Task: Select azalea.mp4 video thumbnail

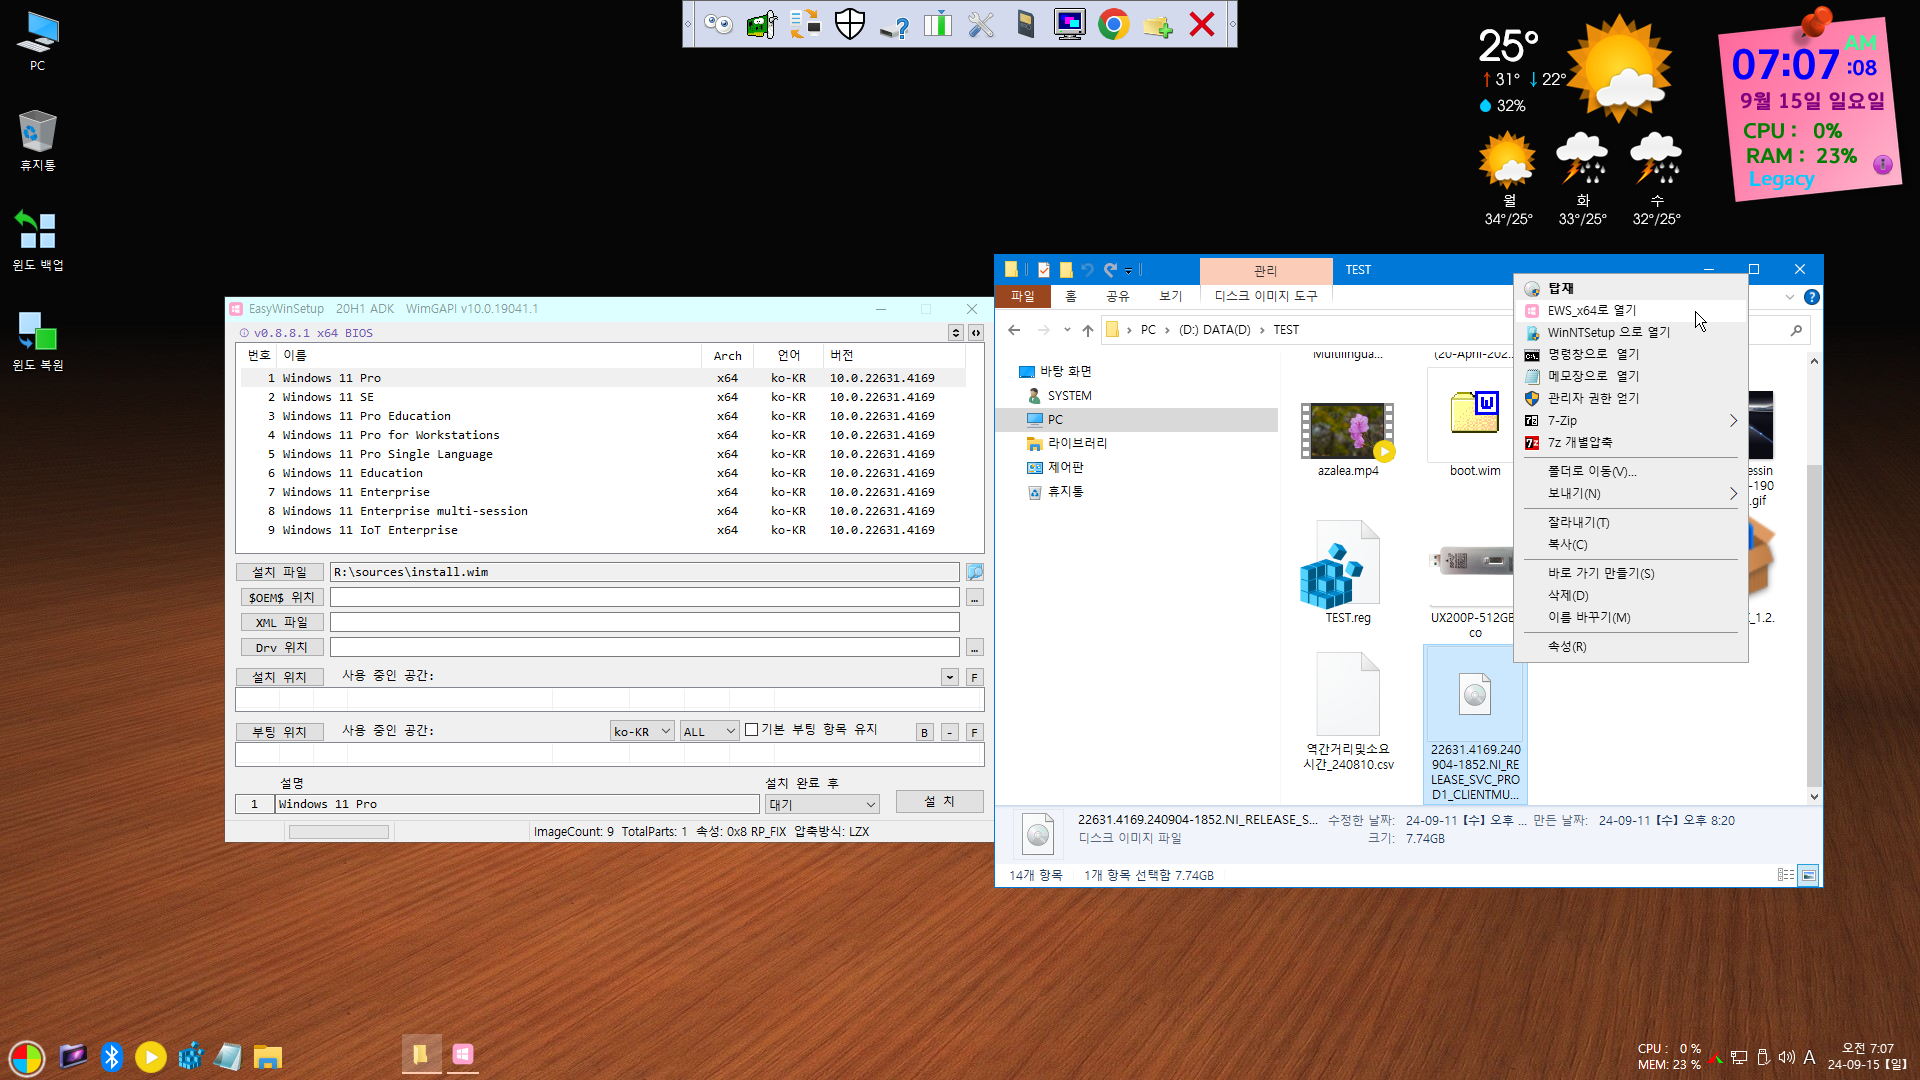Action: [1347, 431]
